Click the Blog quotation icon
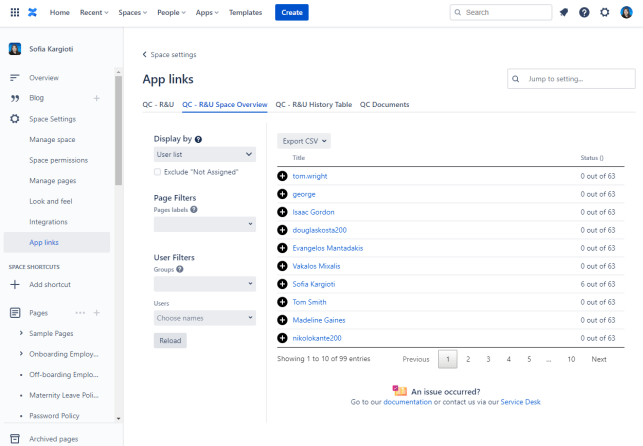This screenshot has width=643, height=446. (15, 98)
